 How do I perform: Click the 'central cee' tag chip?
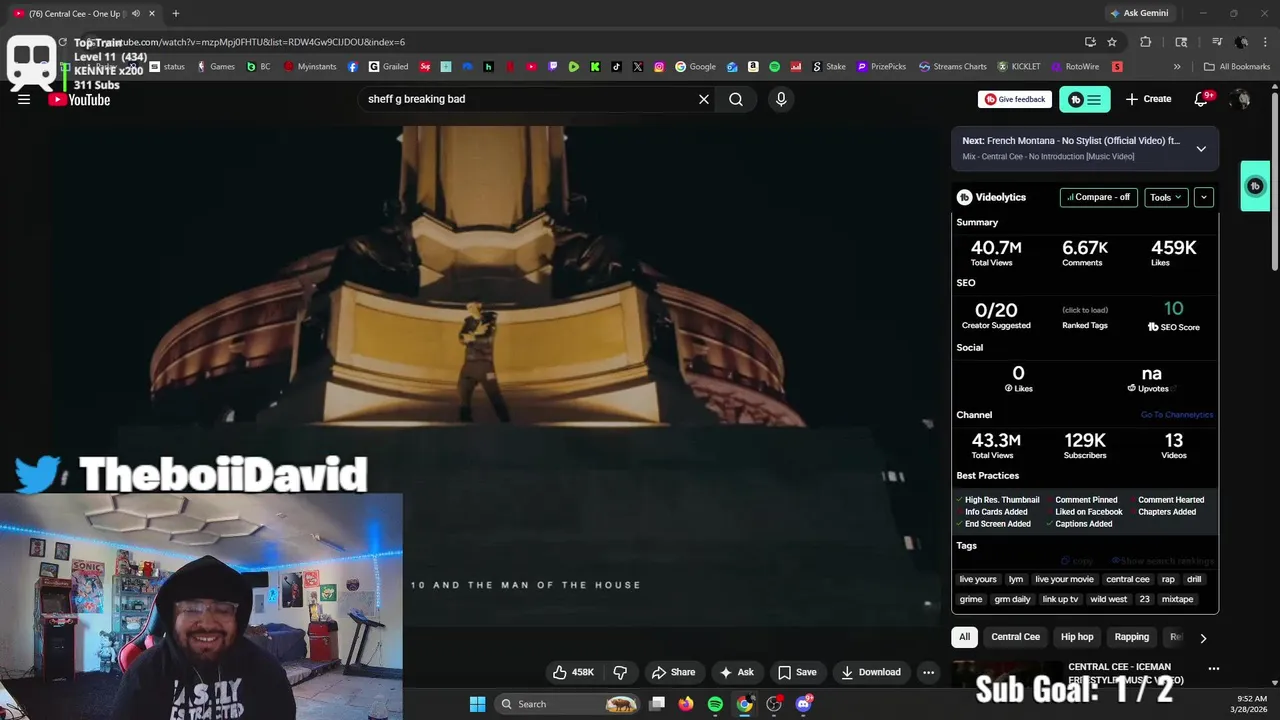click(1128, 579)
